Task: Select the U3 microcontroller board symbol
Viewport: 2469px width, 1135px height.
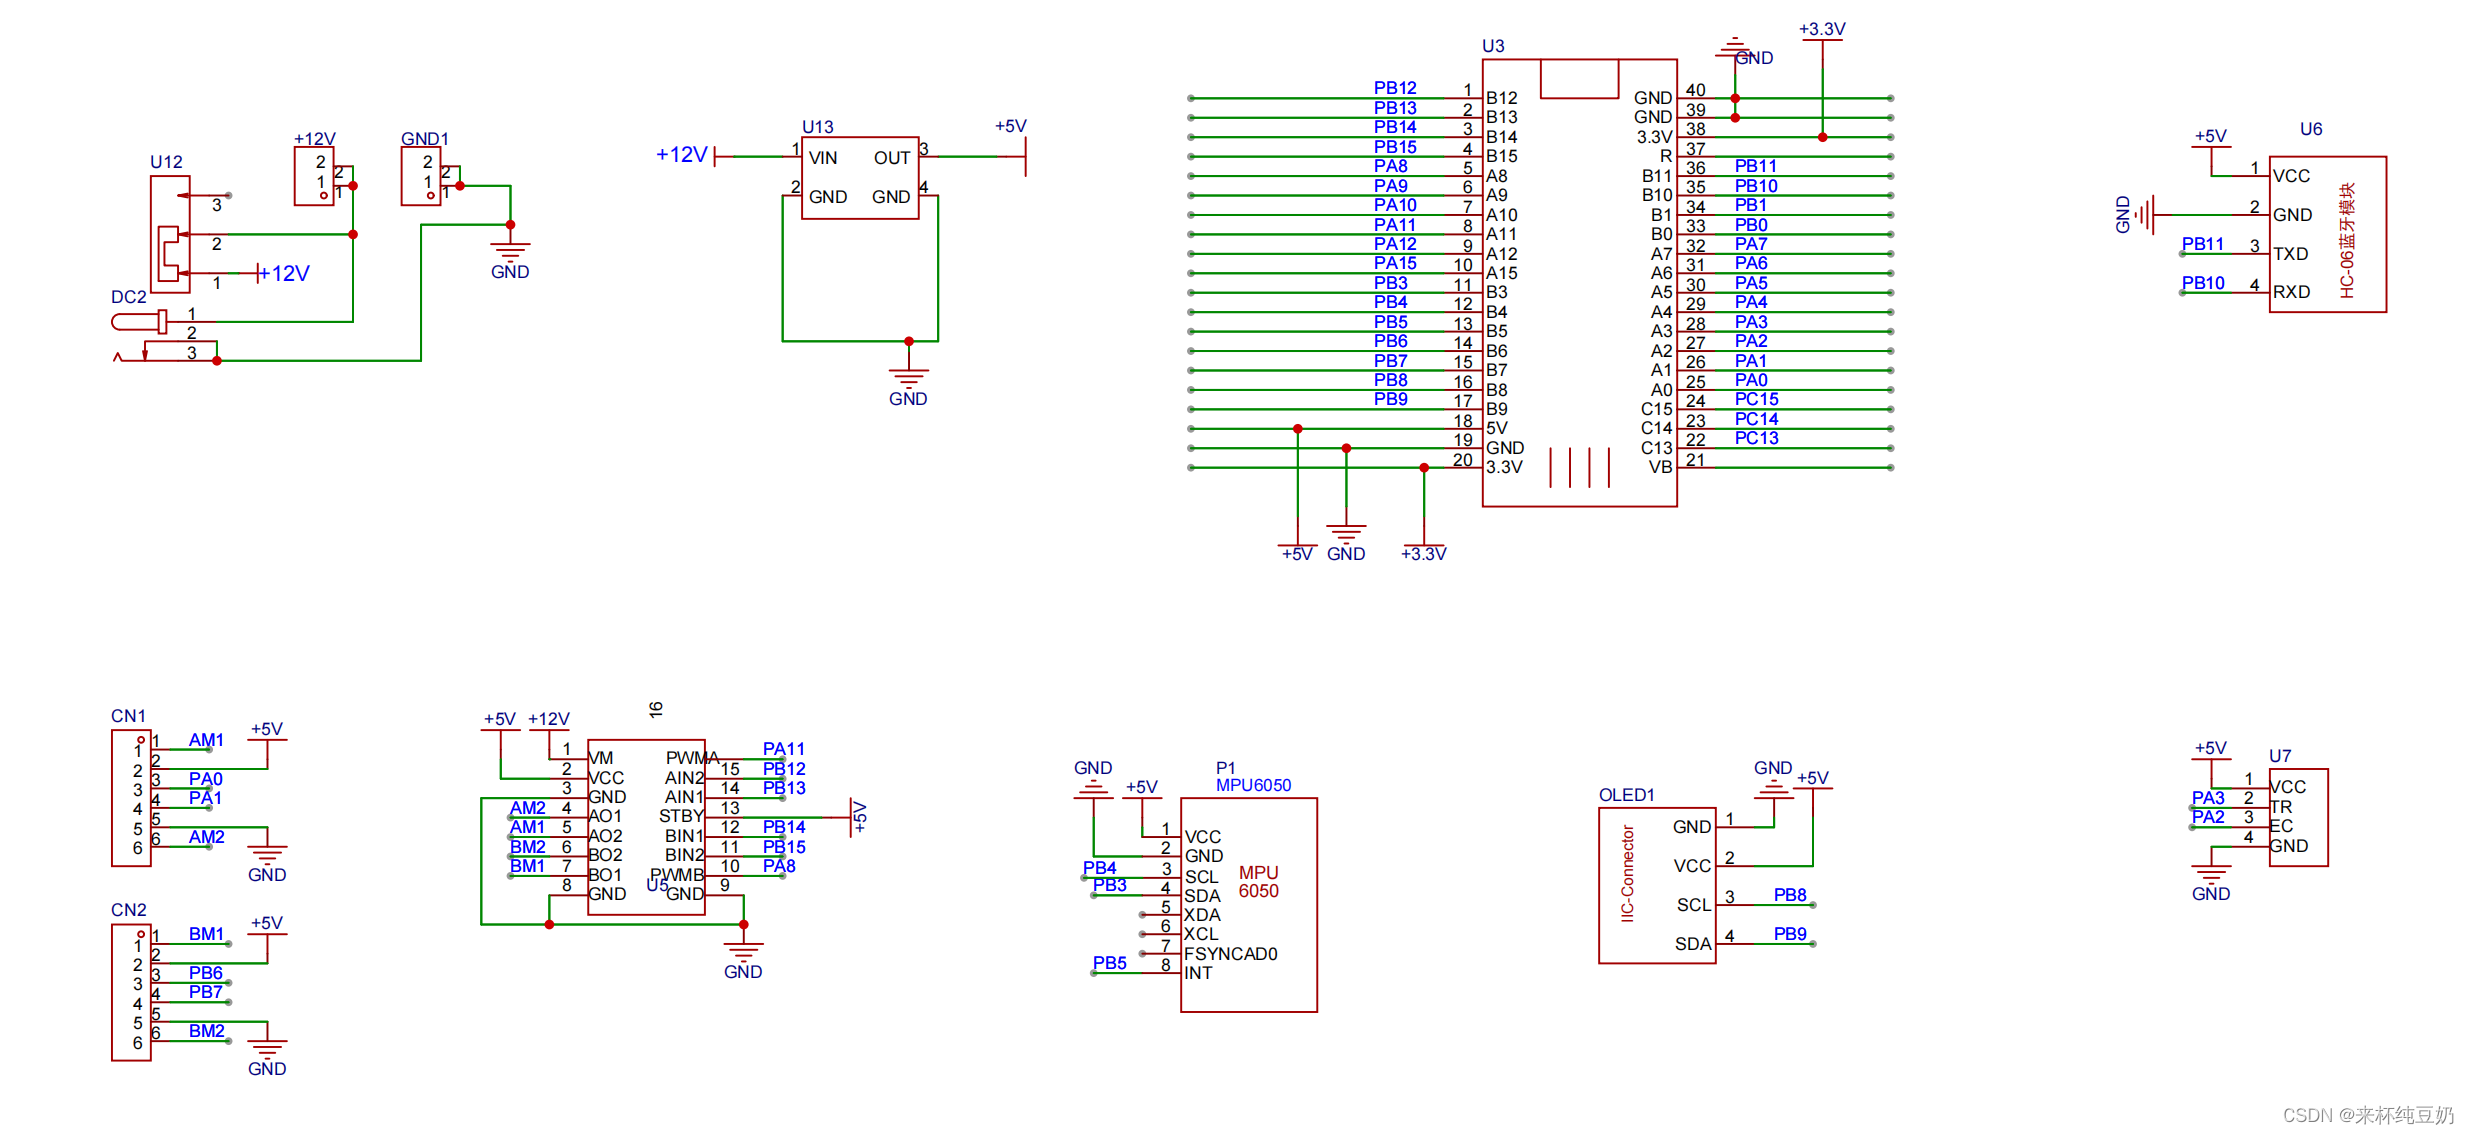Action: tap(1578, 280)
